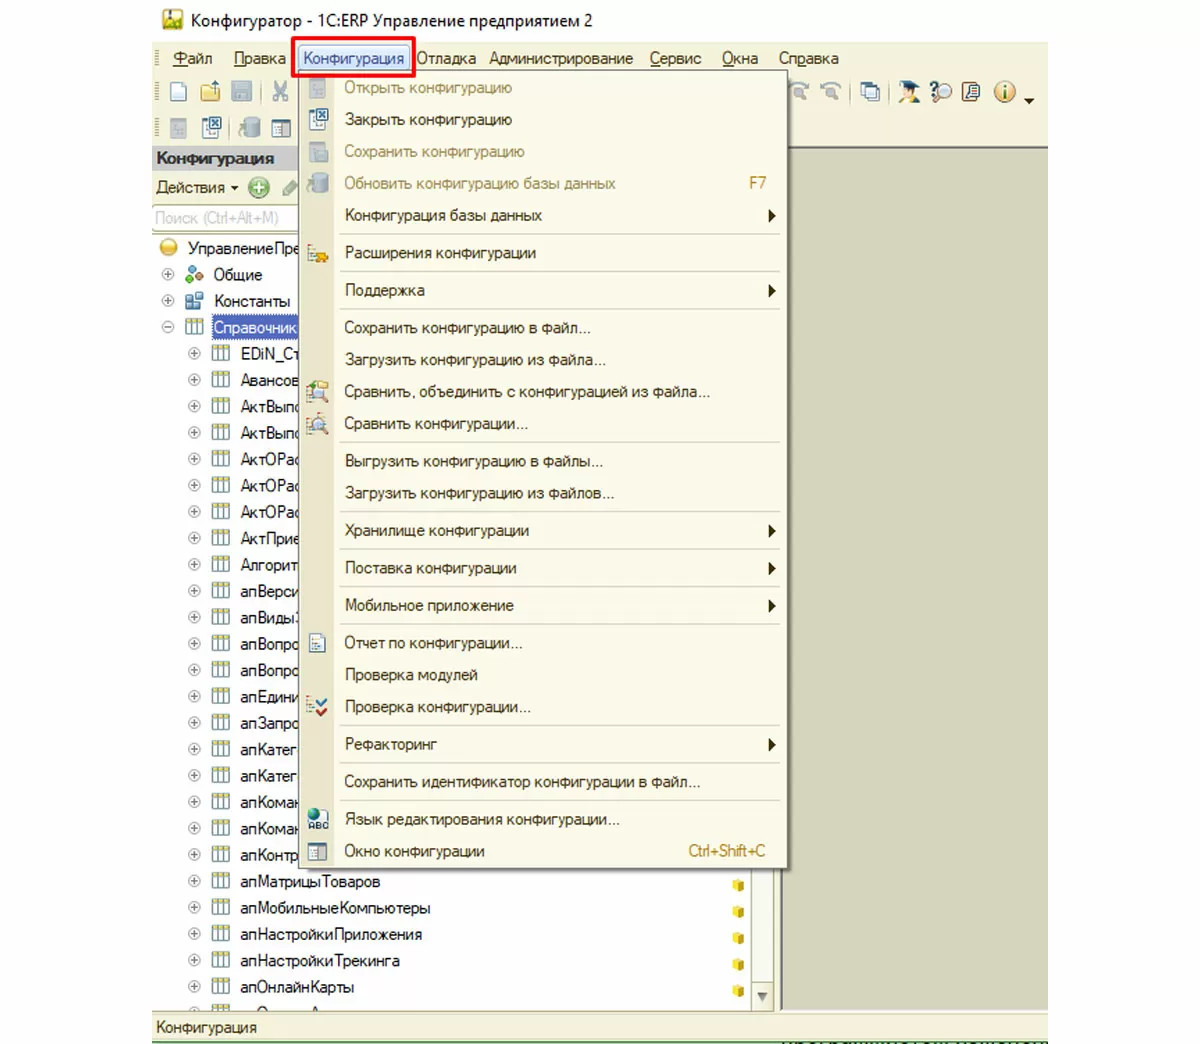The image size is (1200, 1044).
Task: Open the Справка menu
Action: point(808,58)
